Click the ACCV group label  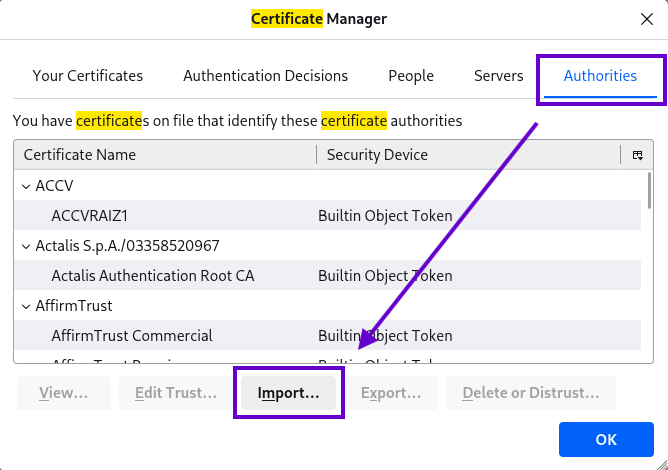click(x=55, y=186)
